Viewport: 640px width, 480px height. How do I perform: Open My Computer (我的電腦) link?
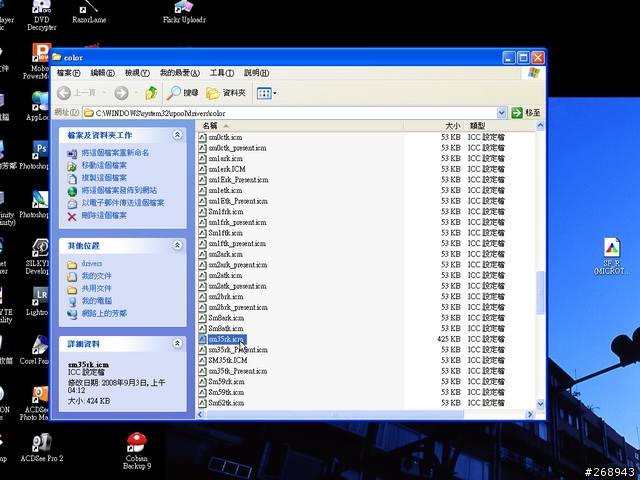coord(97,301)
